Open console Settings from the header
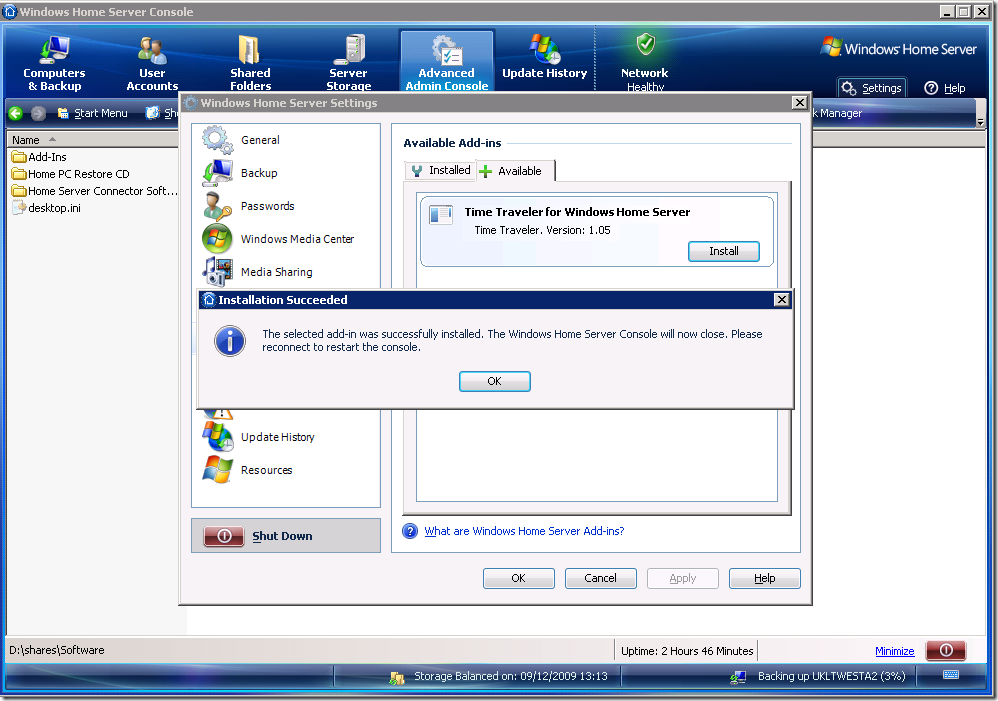 pyautogui.click(x=871, y=88)
